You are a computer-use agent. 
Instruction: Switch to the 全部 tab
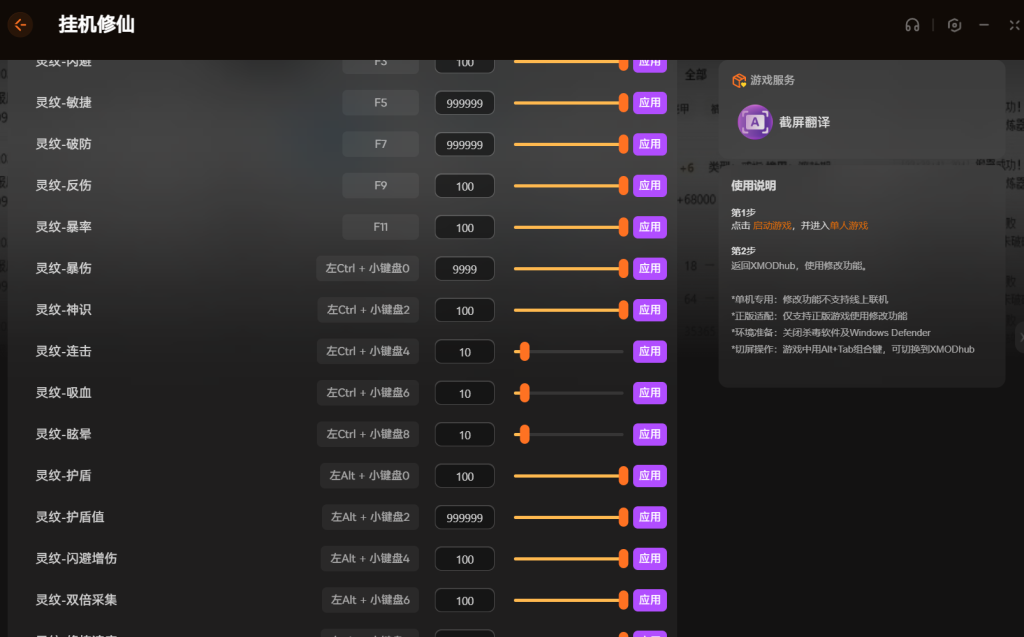[x=695, y=75]
